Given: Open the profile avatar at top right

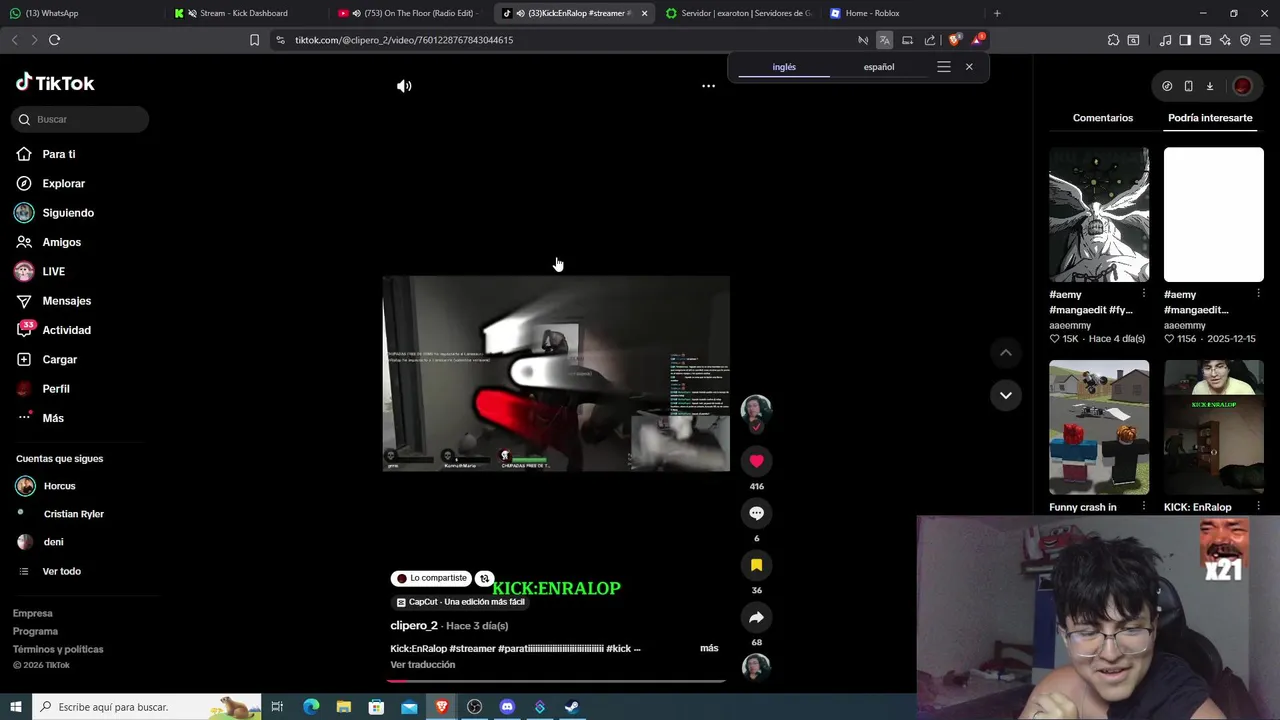Looking at the screenshot, I should [x=1242, y=86].
